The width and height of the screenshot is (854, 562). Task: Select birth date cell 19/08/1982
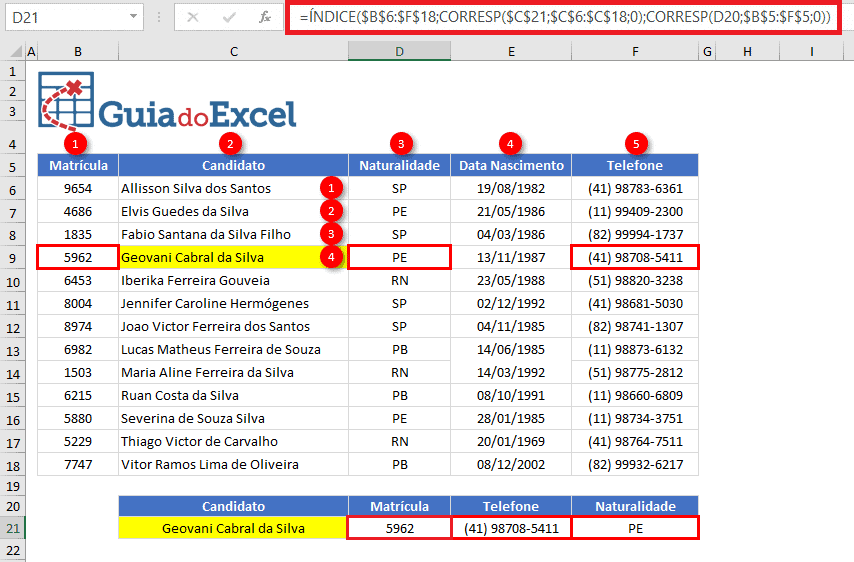tap(511, 188)
